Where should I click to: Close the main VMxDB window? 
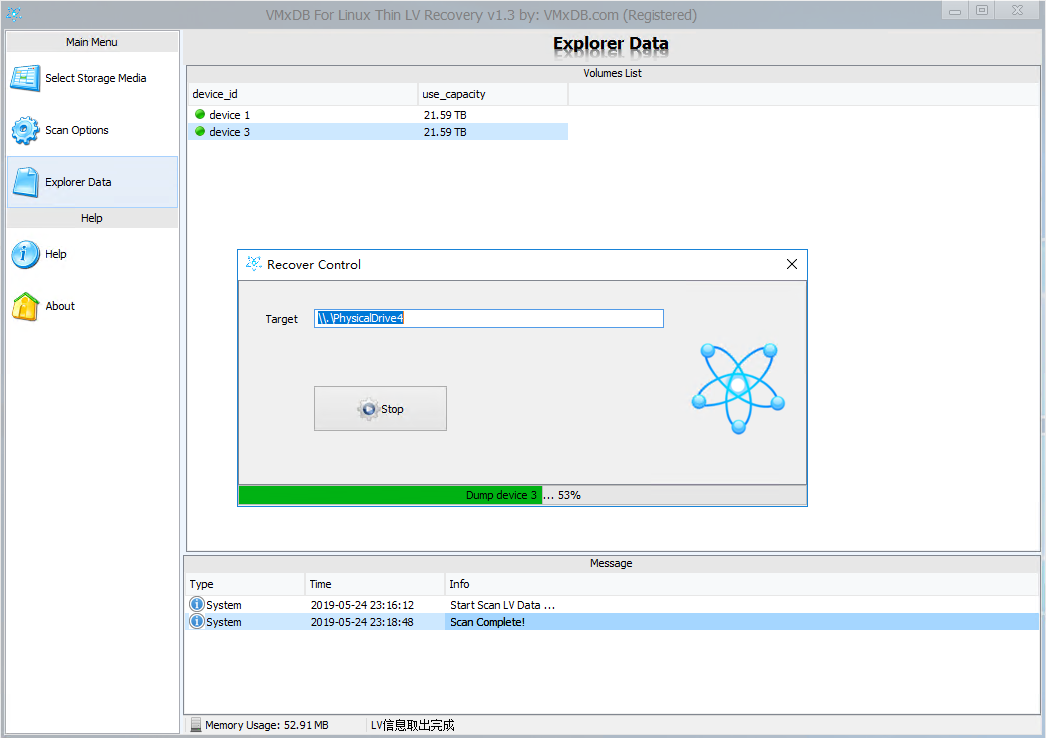(1017, 10)
